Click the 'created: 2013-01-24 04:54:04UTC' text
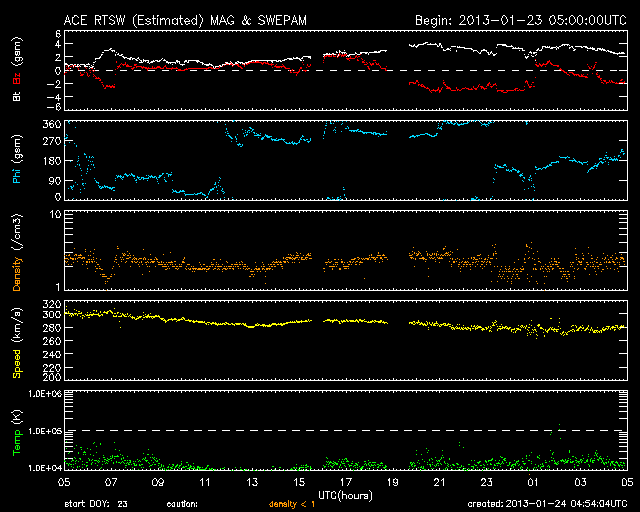The image size is (640, 512). 547,504
